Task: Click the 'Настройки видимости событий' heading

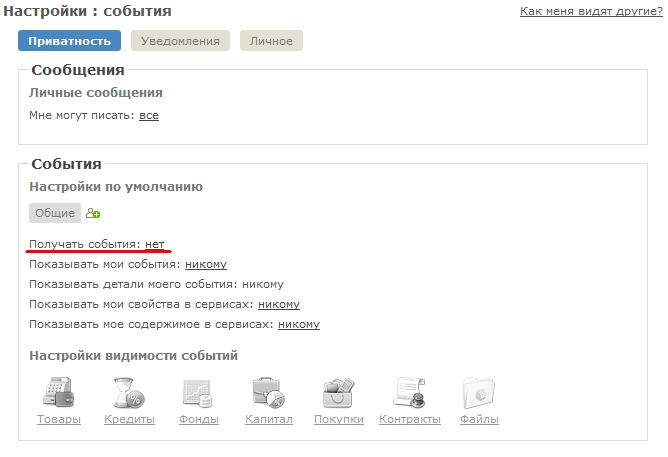Action: click(x=133, y=356)
